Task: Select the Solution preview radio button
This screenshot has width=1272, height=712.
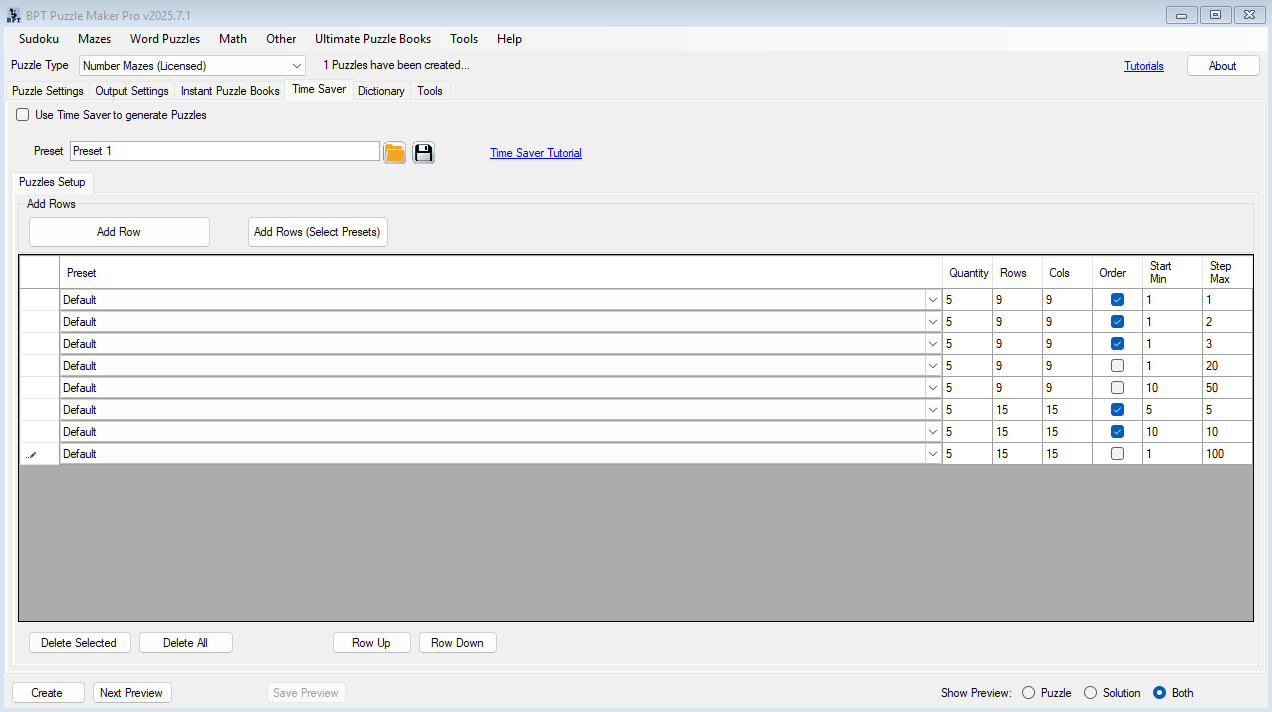Action: coord(1090,693)
